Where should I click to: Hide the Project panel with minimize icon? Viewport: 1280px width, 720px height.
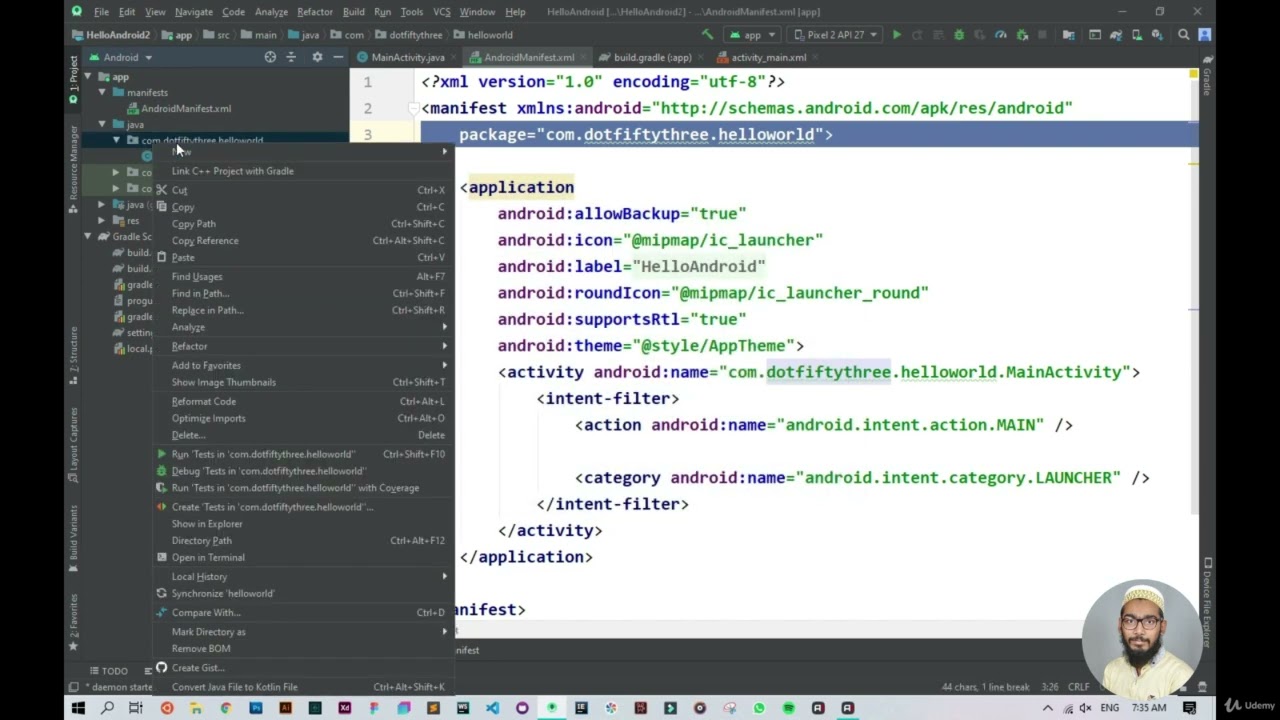[338, 57]
